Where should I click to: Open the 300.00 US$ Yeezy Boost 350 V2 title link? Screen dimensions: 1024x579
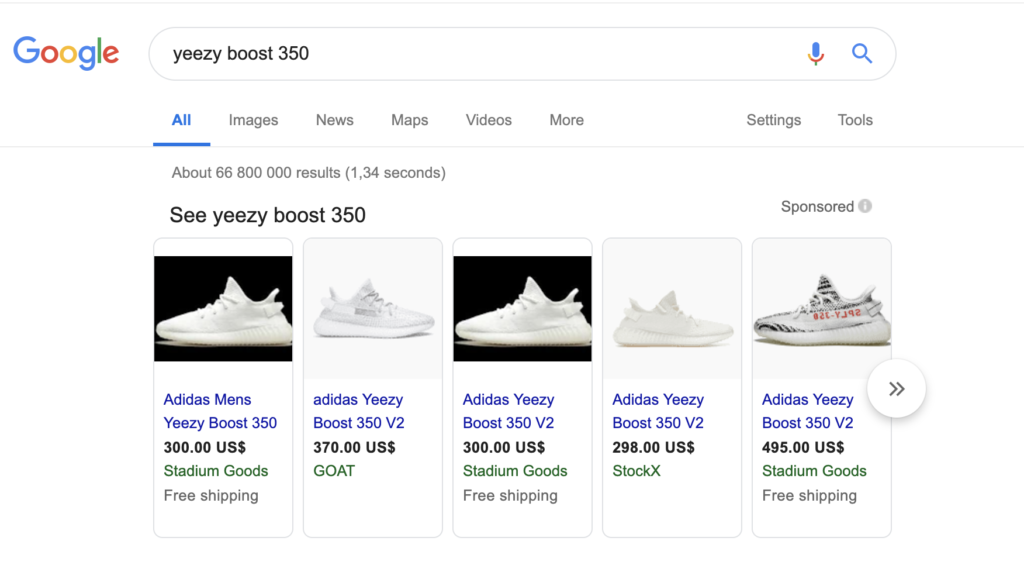pyautogui.click(x=508, y=411)
